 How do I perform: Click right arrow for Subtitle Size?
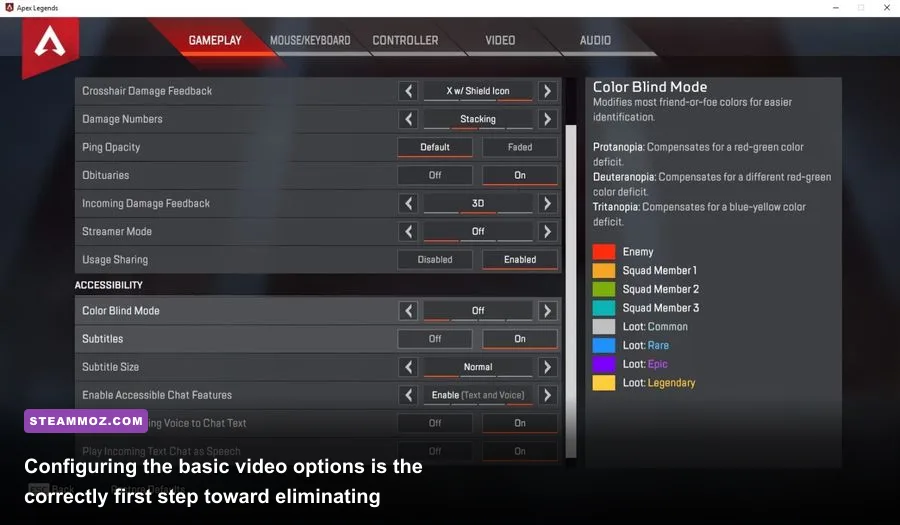(x=548, y=367)
